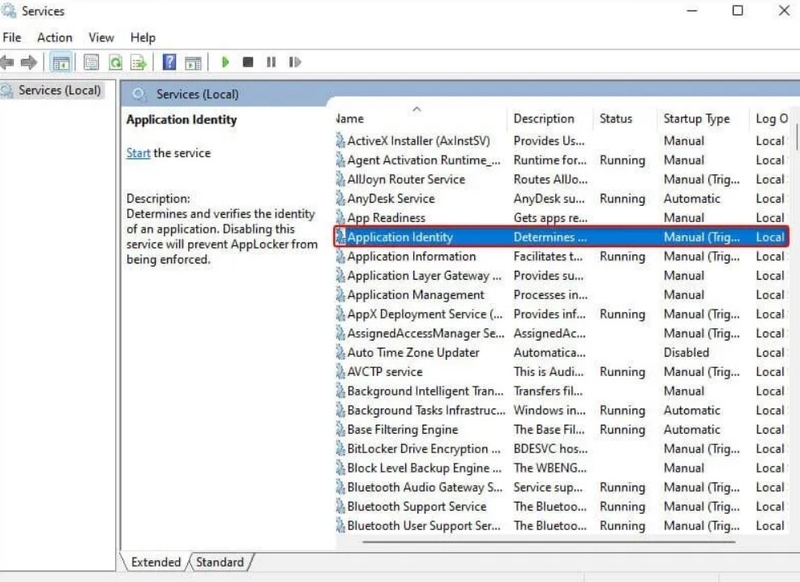Screen dimensions: 800x582
Task: Sort by the Startup Type column header
Action: click(704, 118)
